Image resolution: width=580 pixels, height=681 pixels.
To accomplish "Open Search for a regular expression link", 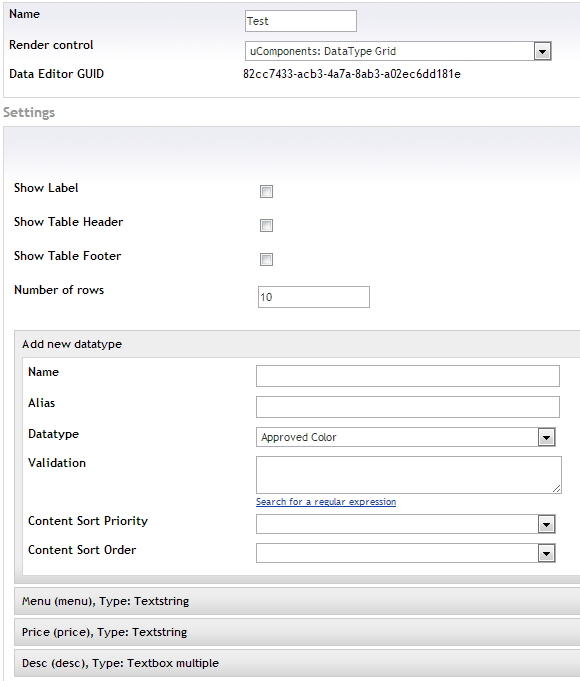I will (x=326, y=502).
